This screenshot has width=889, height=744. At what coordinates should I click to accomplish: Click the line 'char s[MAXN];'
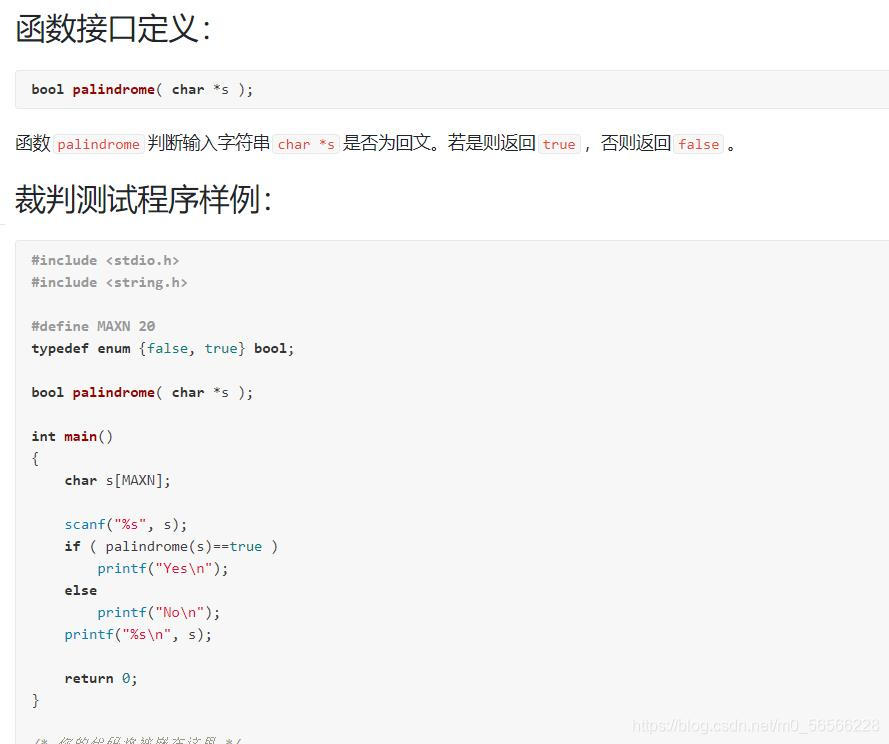pos(117,480)
